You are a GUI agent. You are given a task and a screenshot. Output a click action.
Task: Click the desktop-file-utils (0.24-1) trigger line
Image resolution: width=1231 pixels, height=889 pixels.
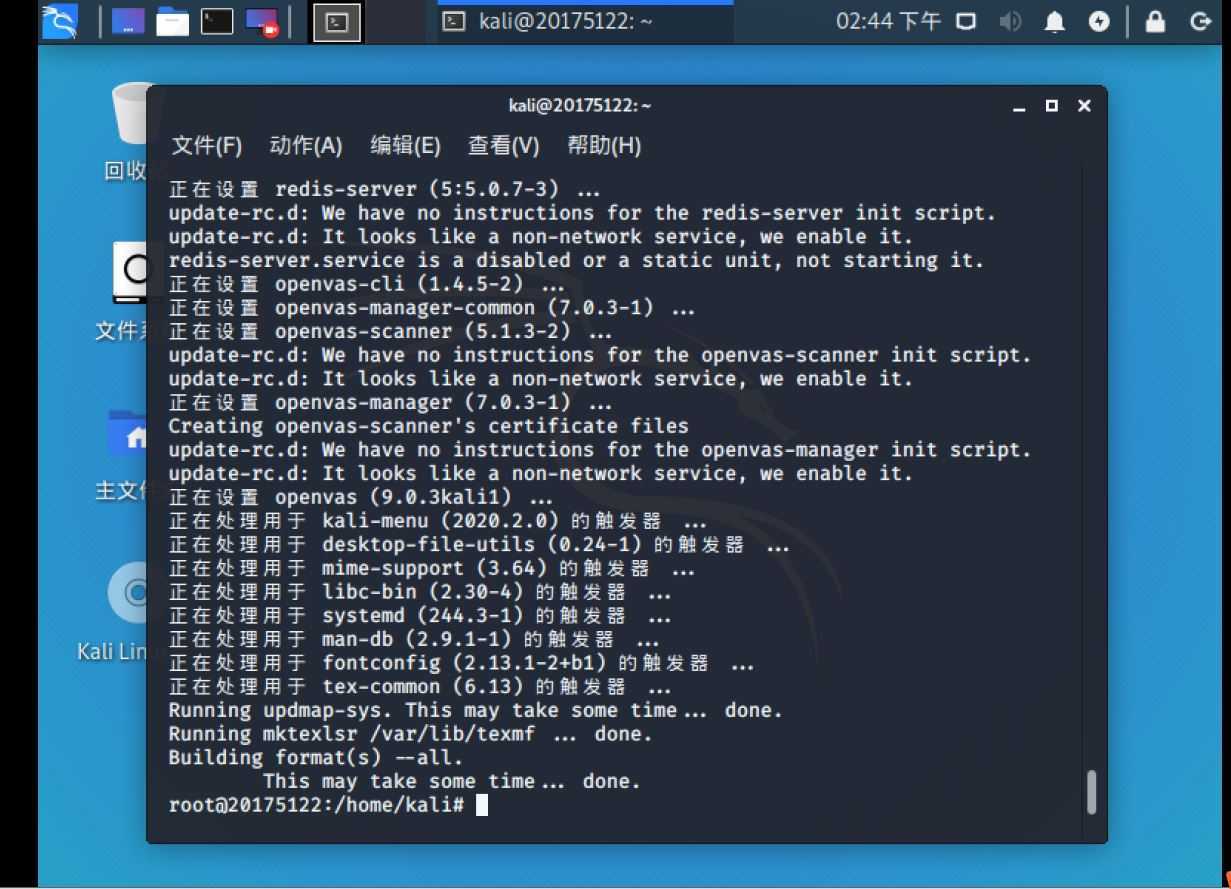click(479, 545)
